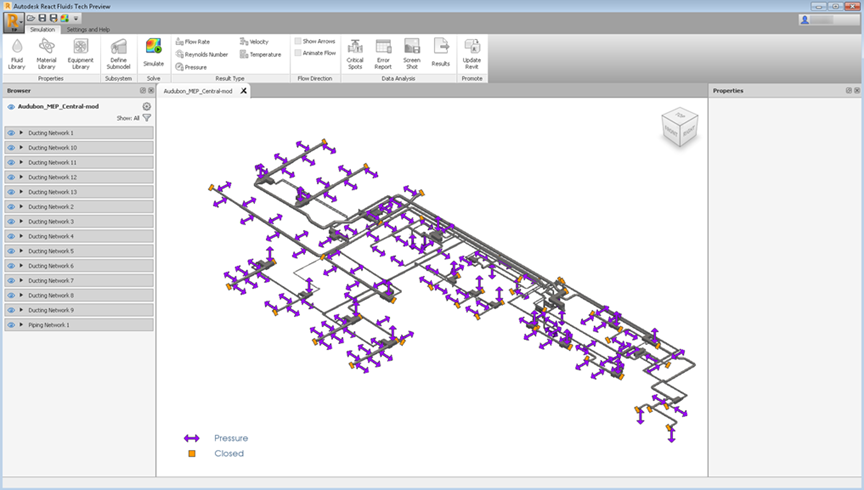Image resolution: width=864 pixels, height=490 pixels.
Task: Click Define Submodel tool
Action: (118, 54)
